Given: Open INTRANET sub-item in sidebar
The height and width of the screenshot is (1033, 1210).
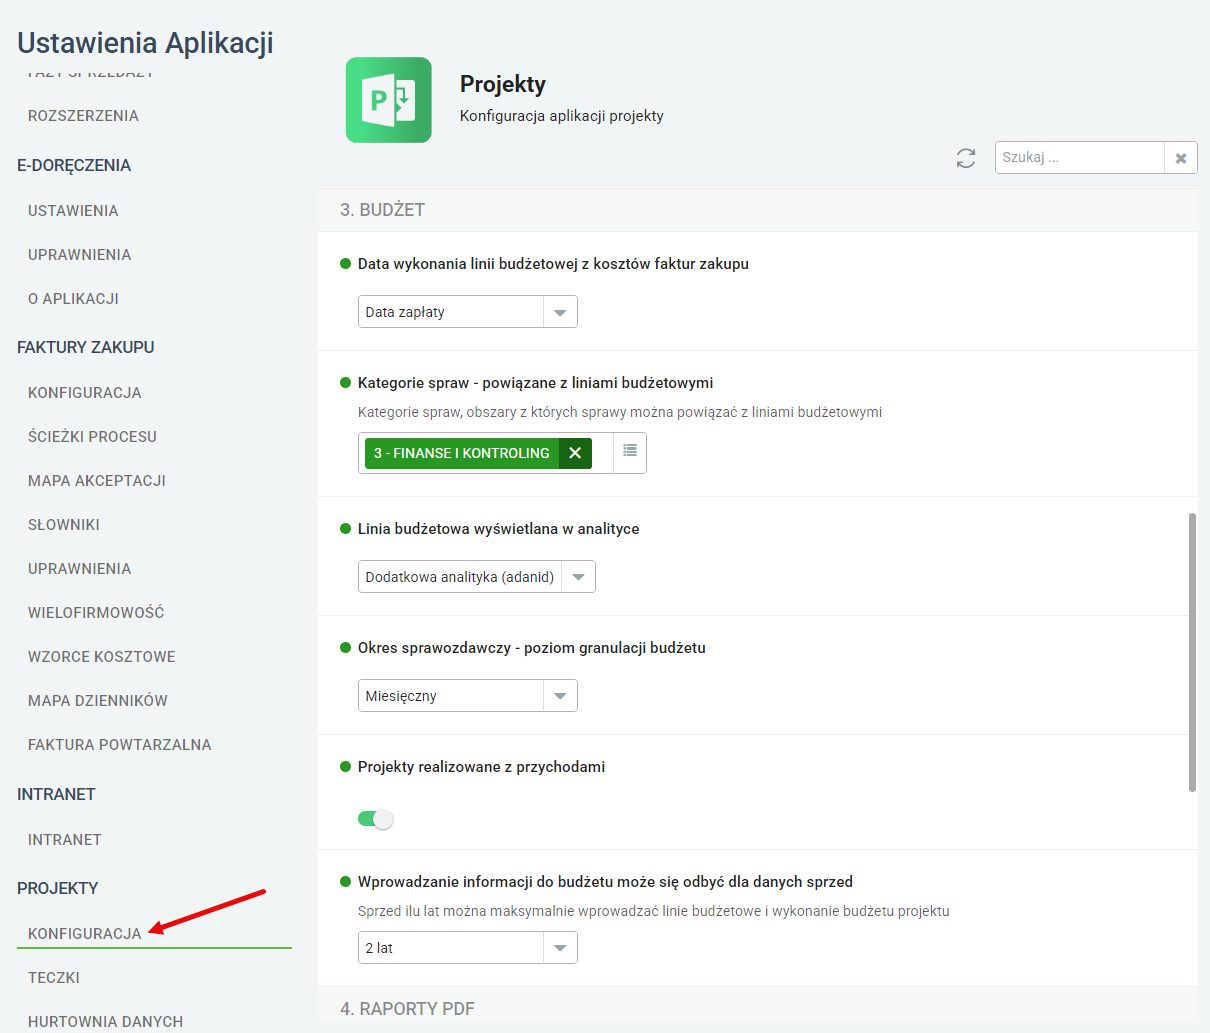Looking at the screenshot, I should pyautogui.click(x=65, y=840).
